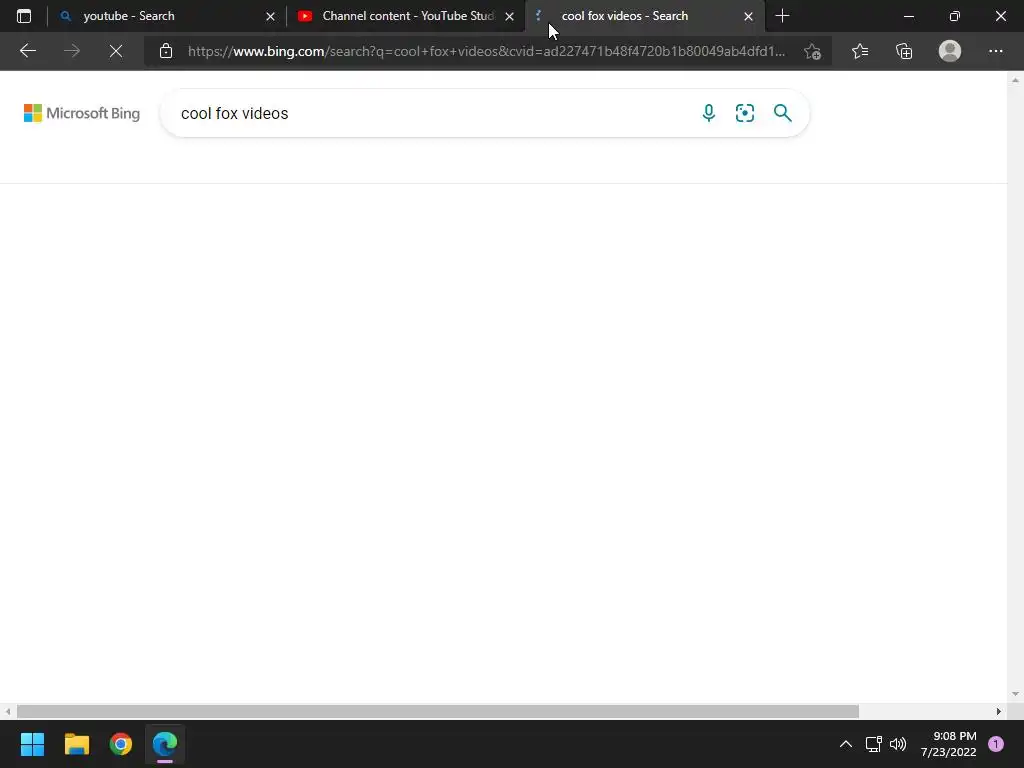Close the youtube - Search tab
The image size is (1024, 768).
click(x=270, y=16)
